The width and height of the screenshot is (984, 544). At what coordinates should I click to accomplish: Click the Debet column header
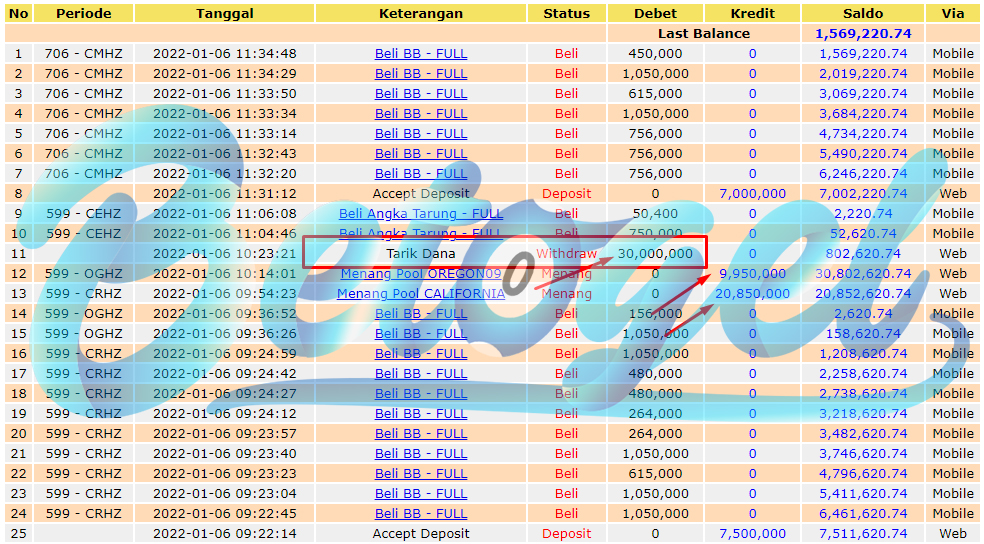click(x=655, y=13)
